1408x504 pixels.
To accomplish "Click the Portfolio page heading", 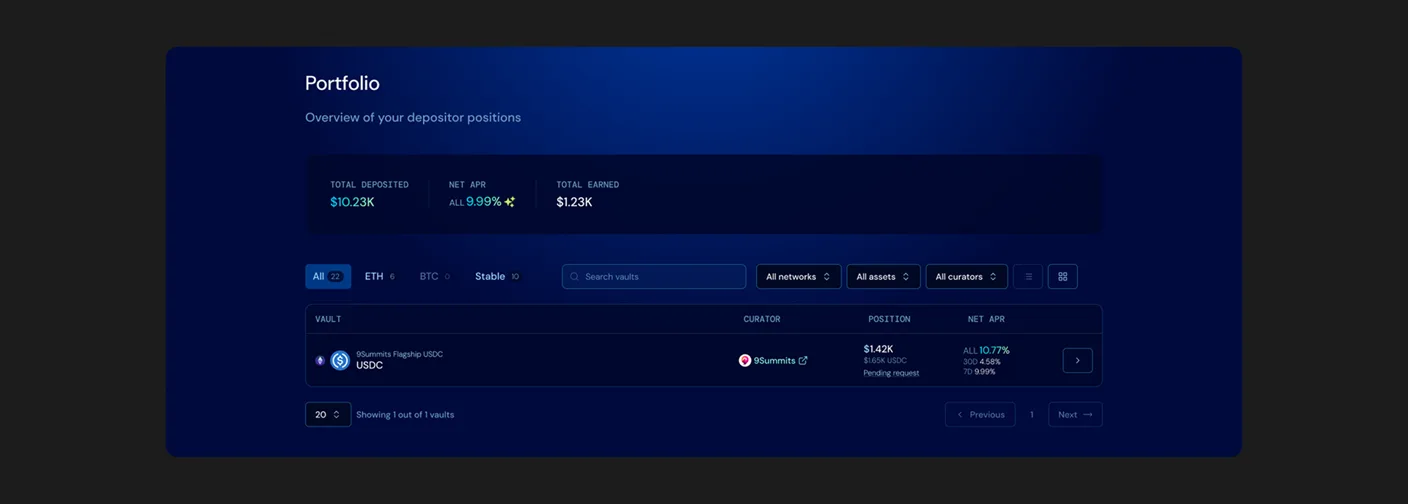I will click(342, 83).
